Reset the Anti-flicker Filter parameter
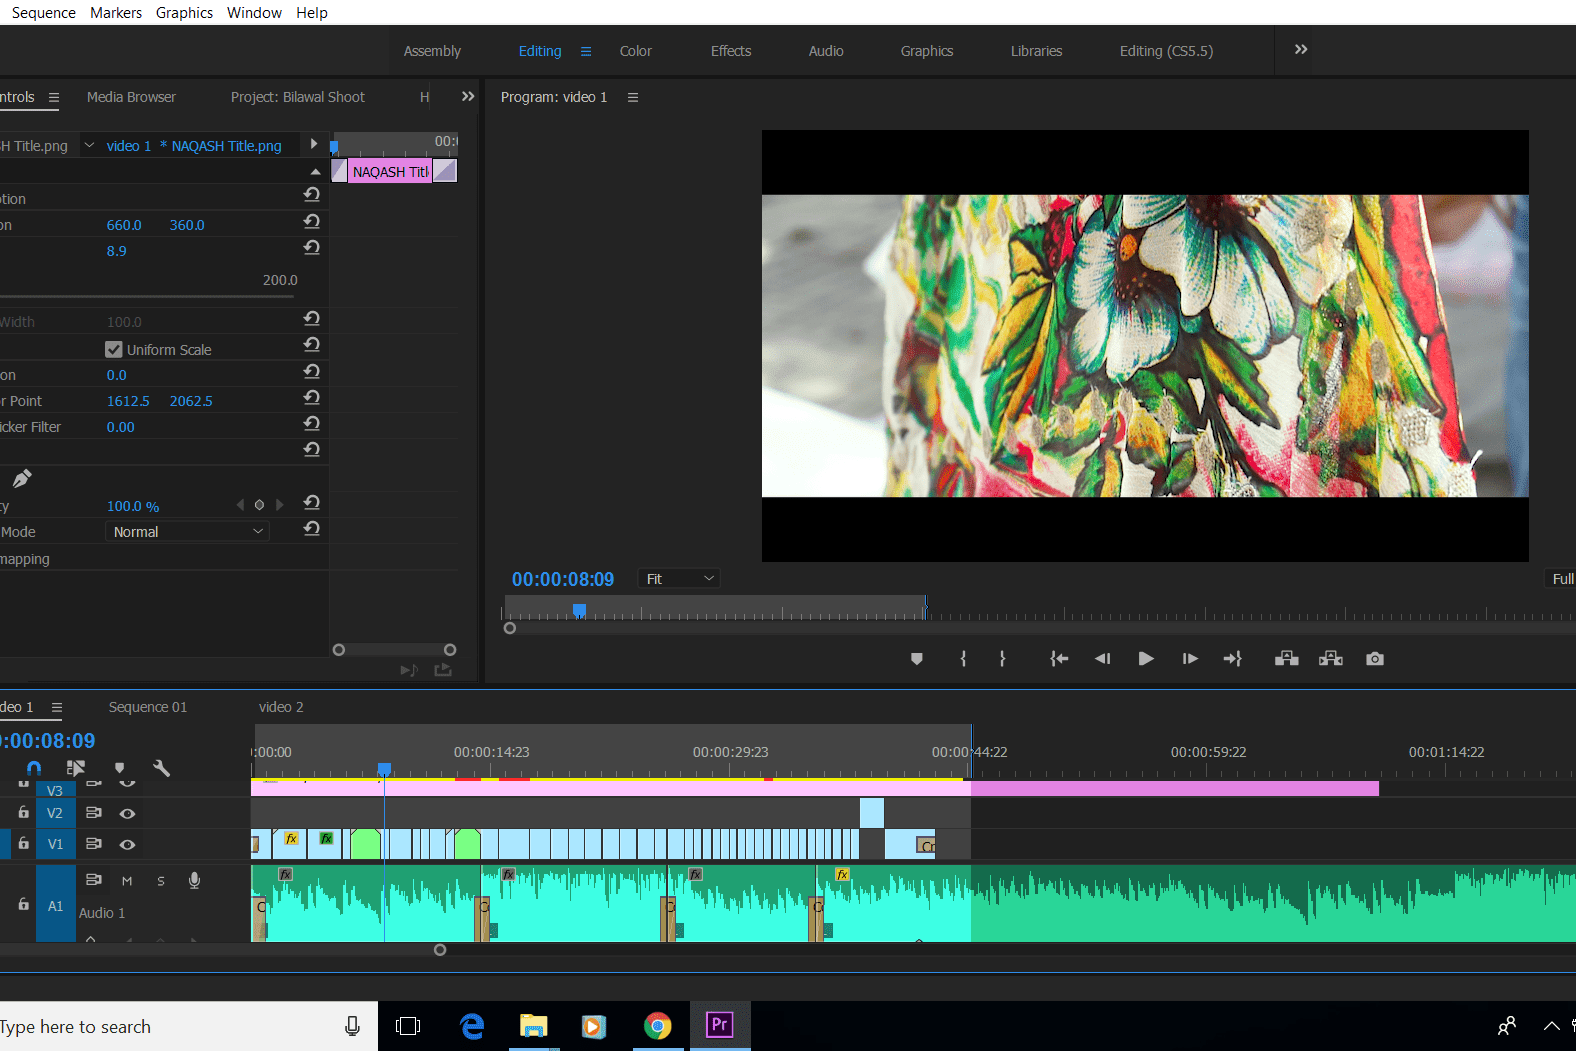This screenshot has width=1576, height=1051. click(x=312, y=423)
